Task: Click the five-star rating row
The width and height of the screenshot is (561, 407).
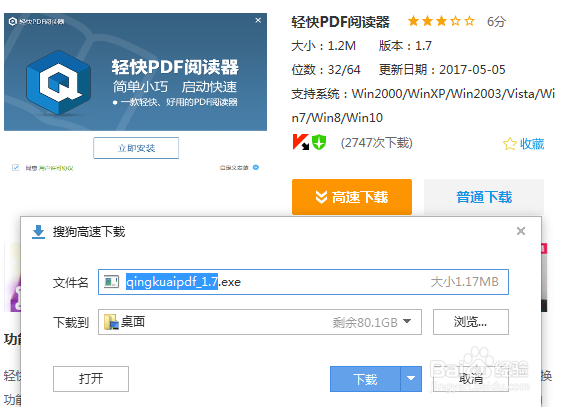Action: (x=441, y=21)
